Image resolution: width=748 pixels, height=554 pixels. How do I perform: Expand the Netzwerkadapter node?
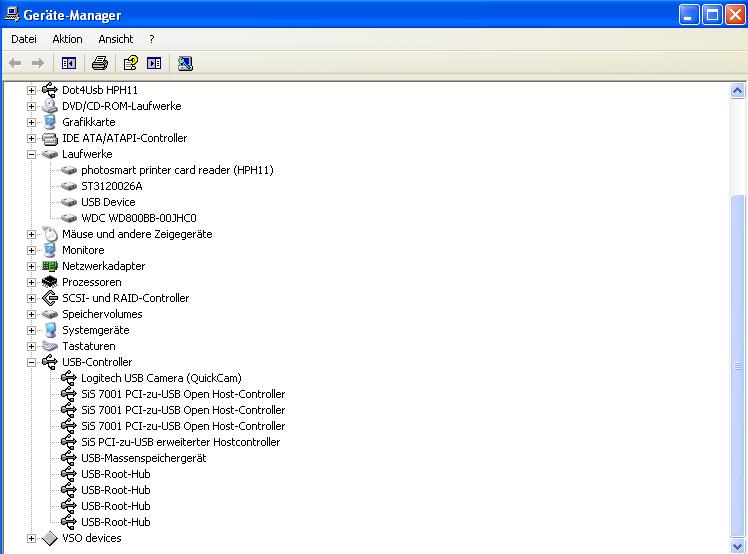[x=31, y=266]
